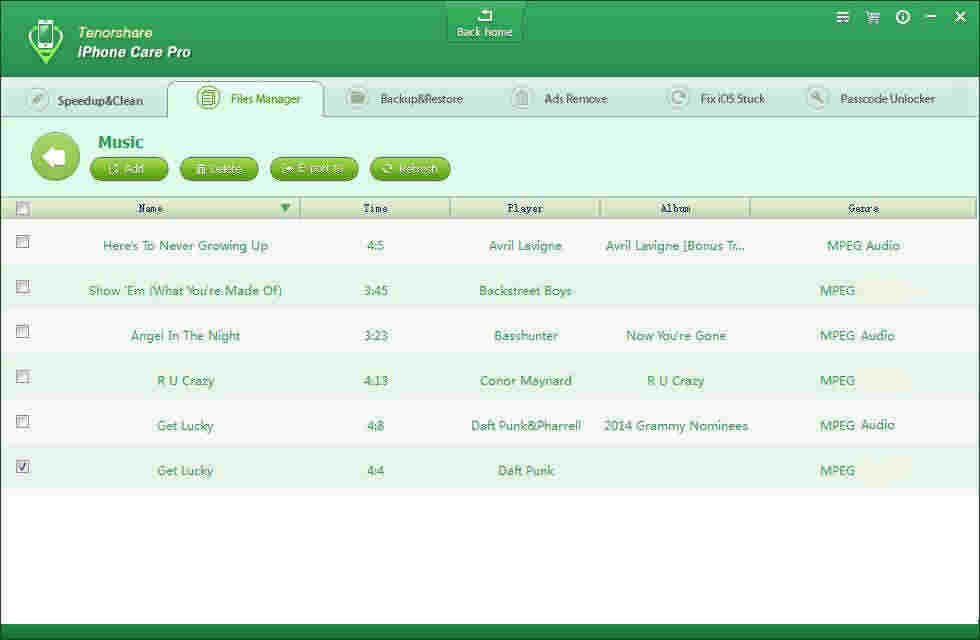Select song "Here's To Never Growing Up"
Screen dimensions: 980x640
[x=186, y=246]
